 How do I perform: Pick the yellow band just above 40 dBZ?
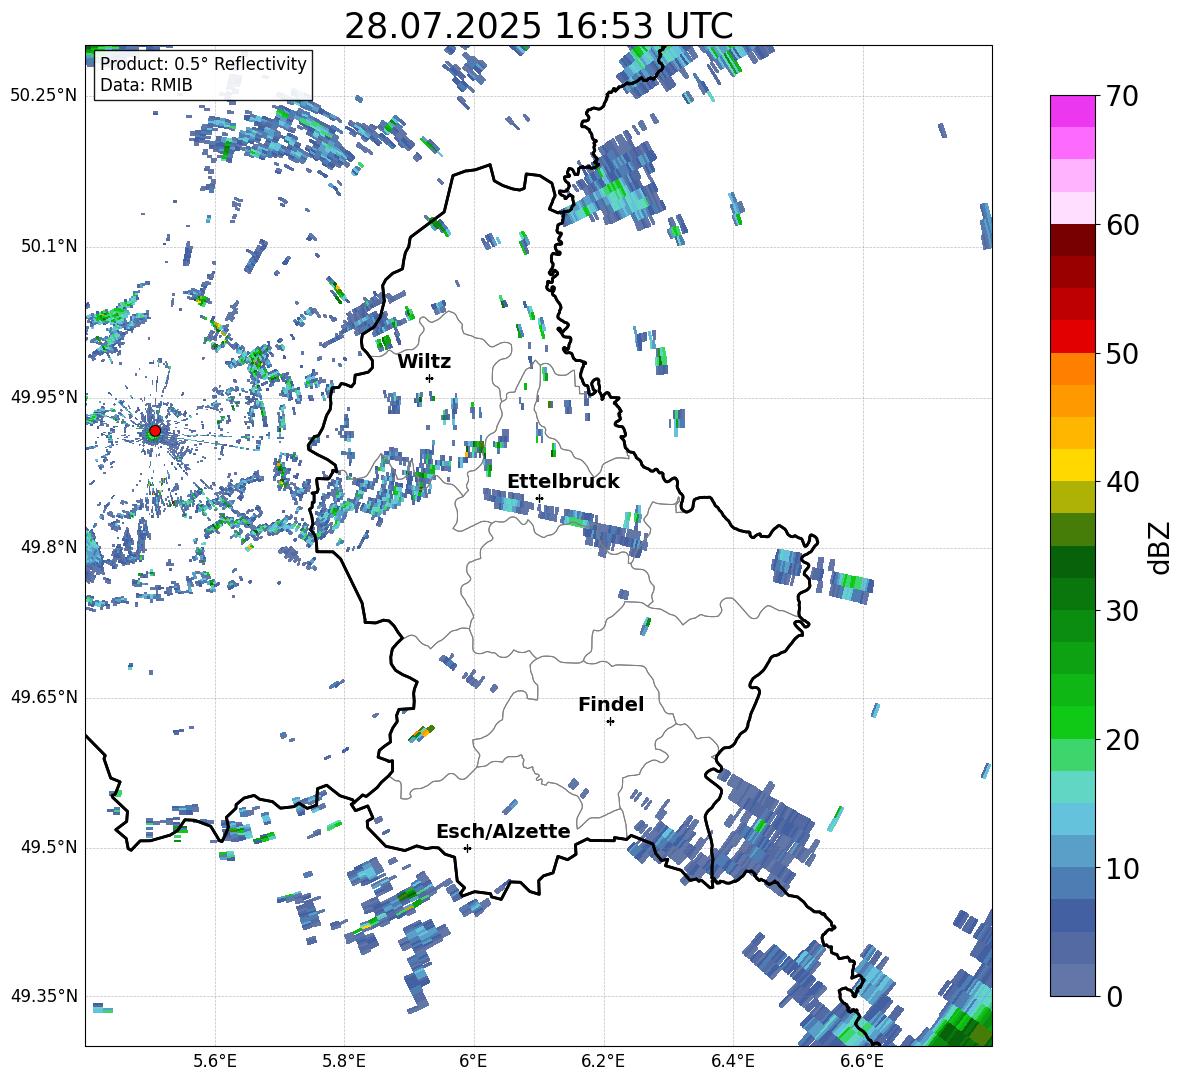tap(1072, 465)
